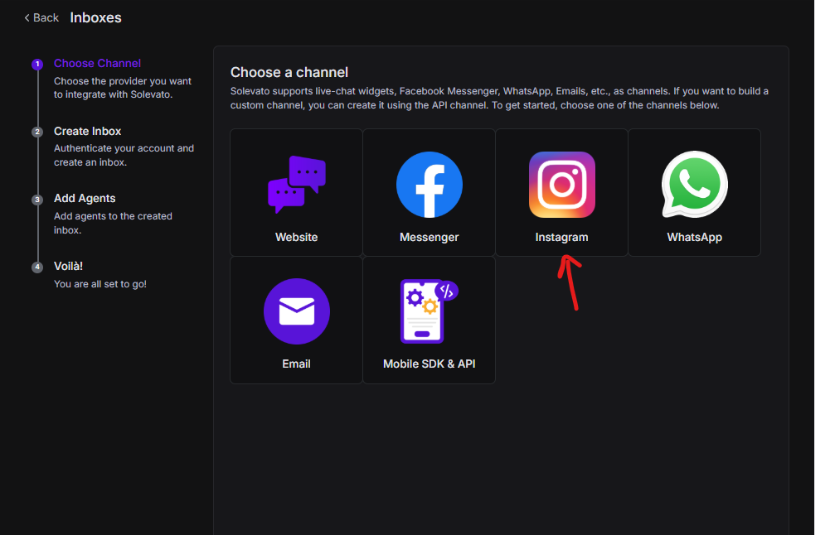Click the Messenger label text
816x535 pixels.
point(429,237)
